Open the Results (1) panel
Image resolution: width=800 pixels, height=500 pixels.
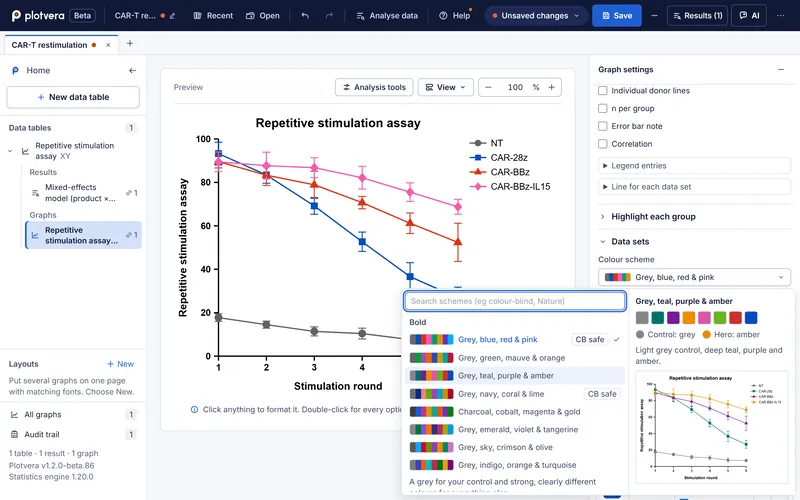(x=697, y=16)
